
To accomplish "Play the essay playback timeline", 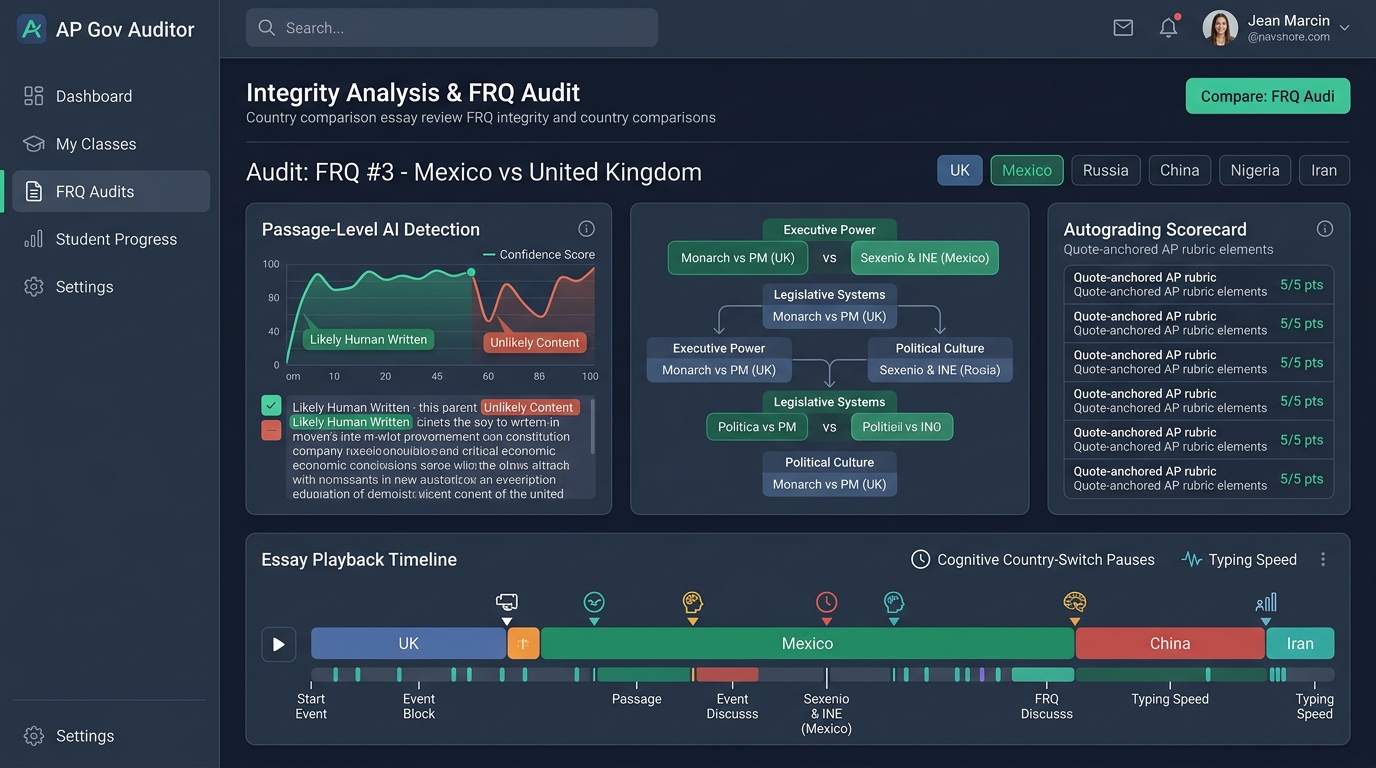I will tap(279, 644).
